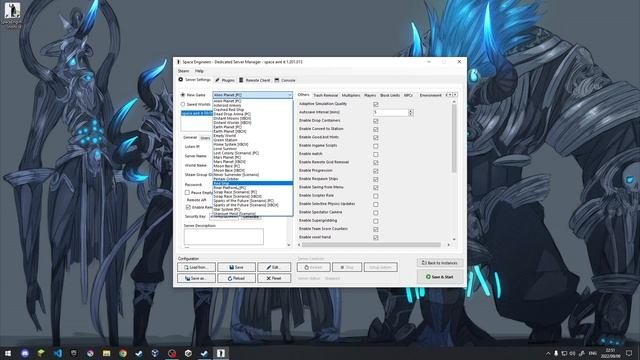Open Visual Studio Code from taskbar
The height and width of the screenshot is (360, 640).
(x=58, y=353)
